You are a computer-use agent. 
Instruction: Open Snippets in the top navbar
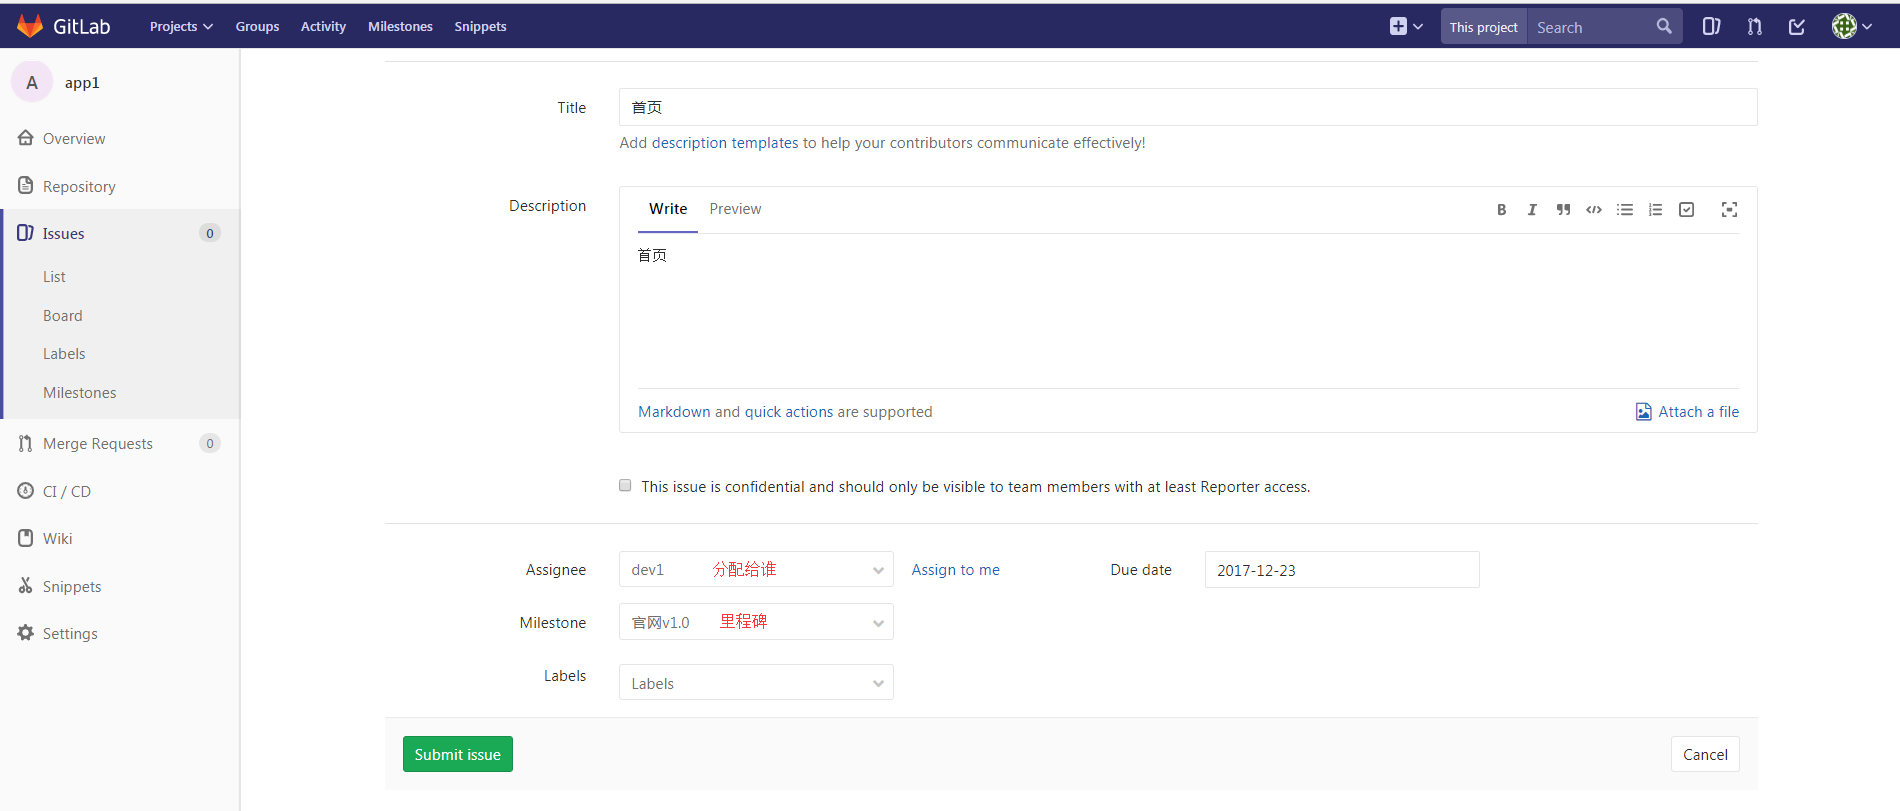[480, 27]
